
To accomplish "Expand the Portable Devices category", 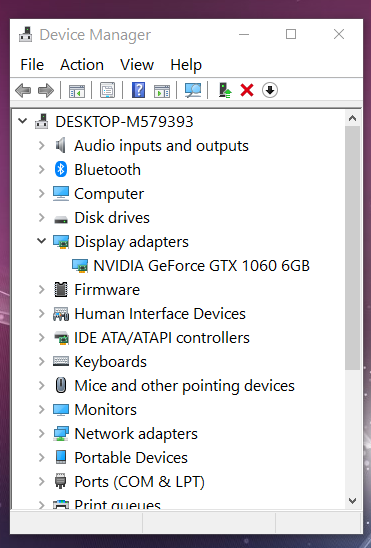I will tap(42, 457).
